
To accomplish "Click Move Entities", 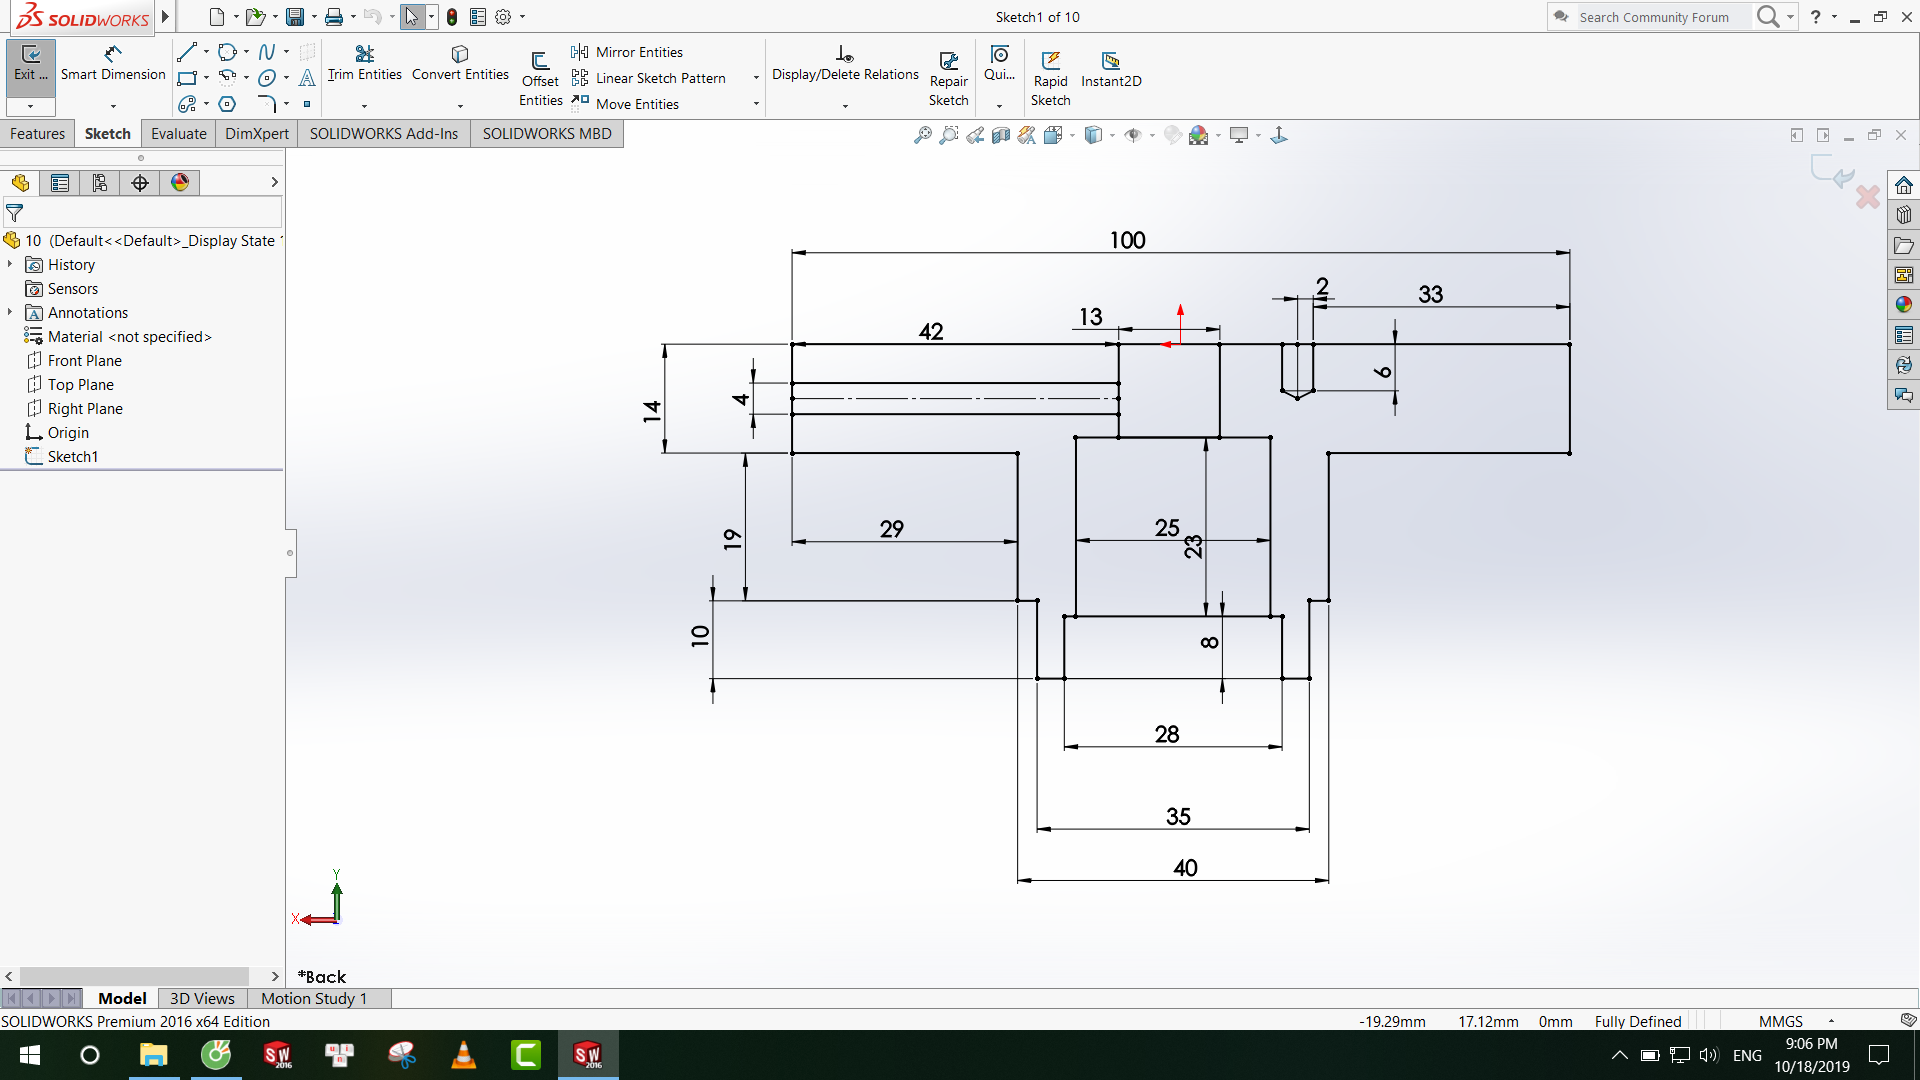I will click(626, 104).
